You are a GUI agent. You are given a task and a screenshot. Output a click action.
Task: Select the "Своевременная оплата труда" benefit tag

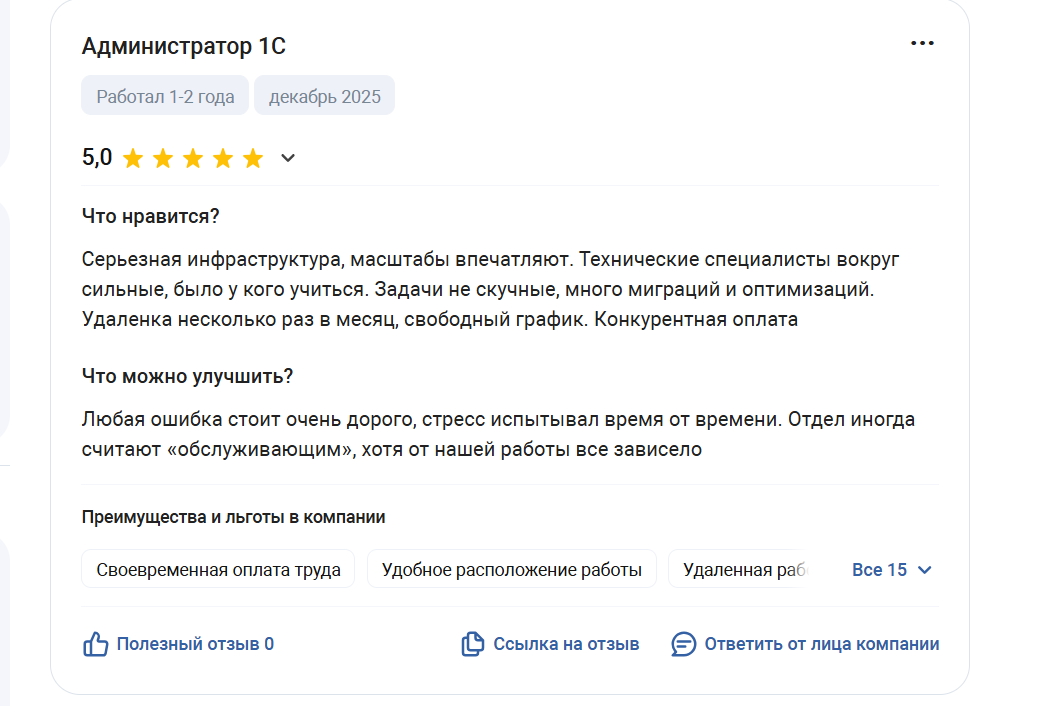pyautogui.click(x=218, y=570)
